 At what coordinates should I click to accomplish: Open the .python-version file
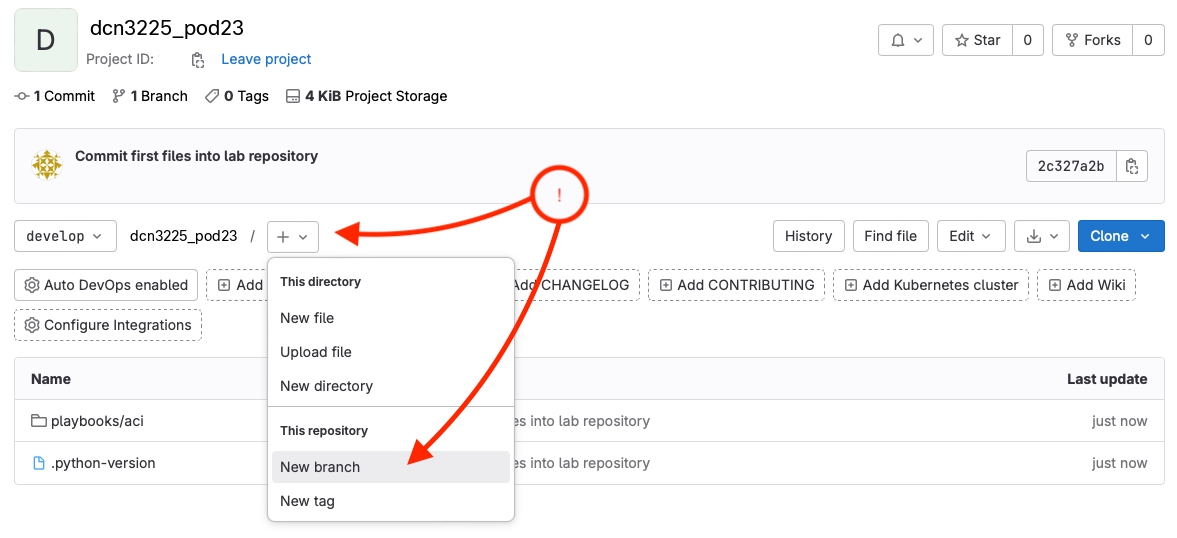pyautogui.click(x=103, y=463)
